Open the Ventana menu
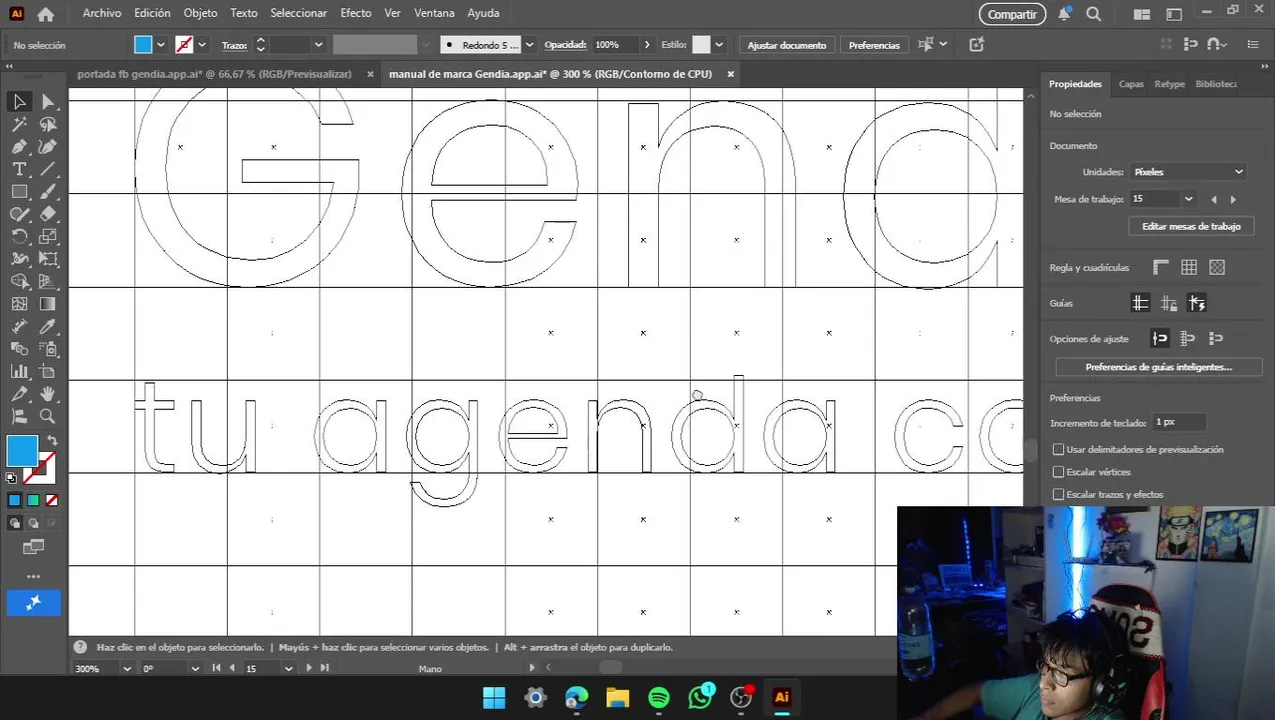This screenshot has width=1275, height=720. point(434,13)
